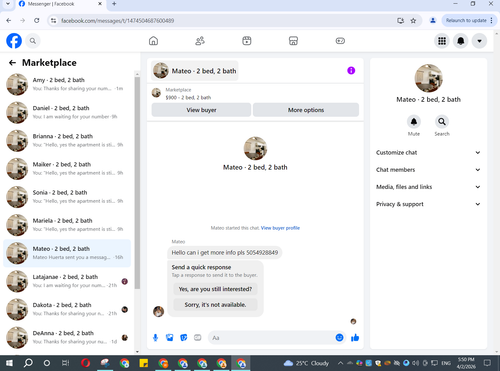Open the View buyer profile link
500x371 pixels.
click(x=280, y=228)
